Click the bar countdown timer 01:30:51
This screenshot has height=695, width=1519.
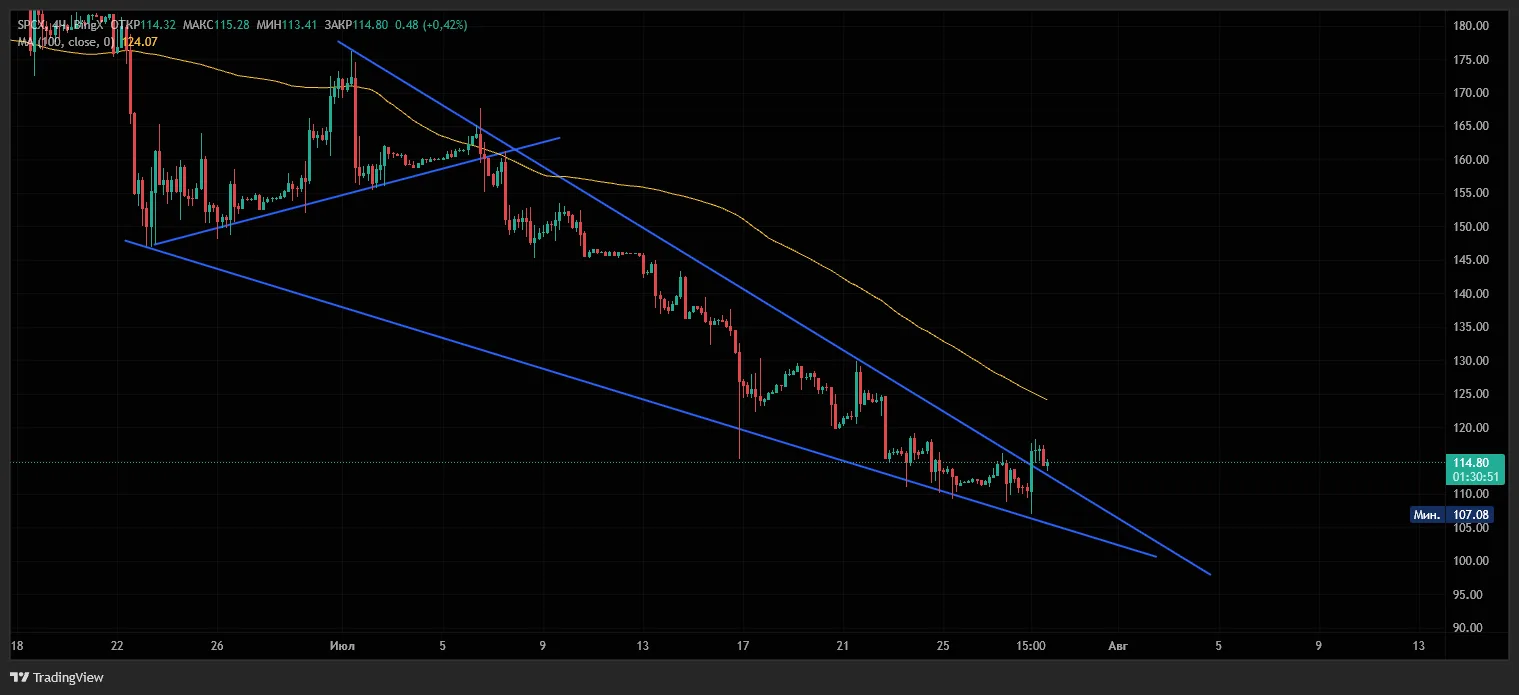(x=1474, y=477)
